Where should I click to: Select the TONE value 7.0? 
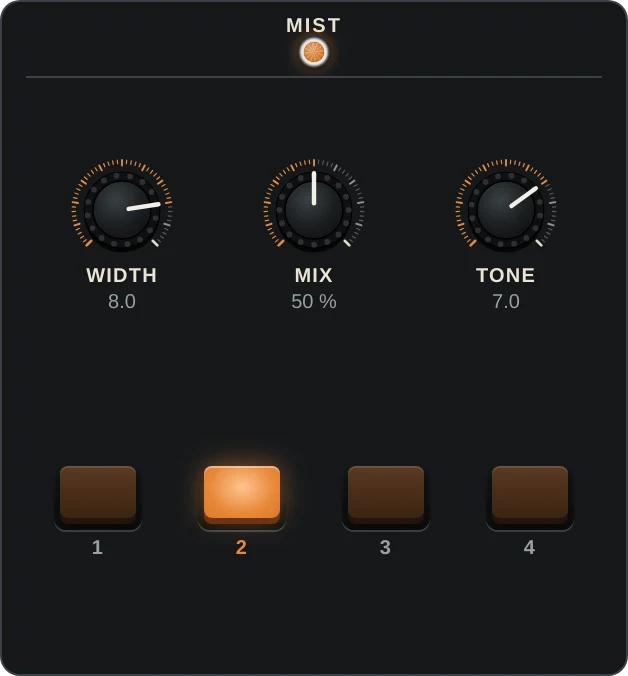(506, 301)
